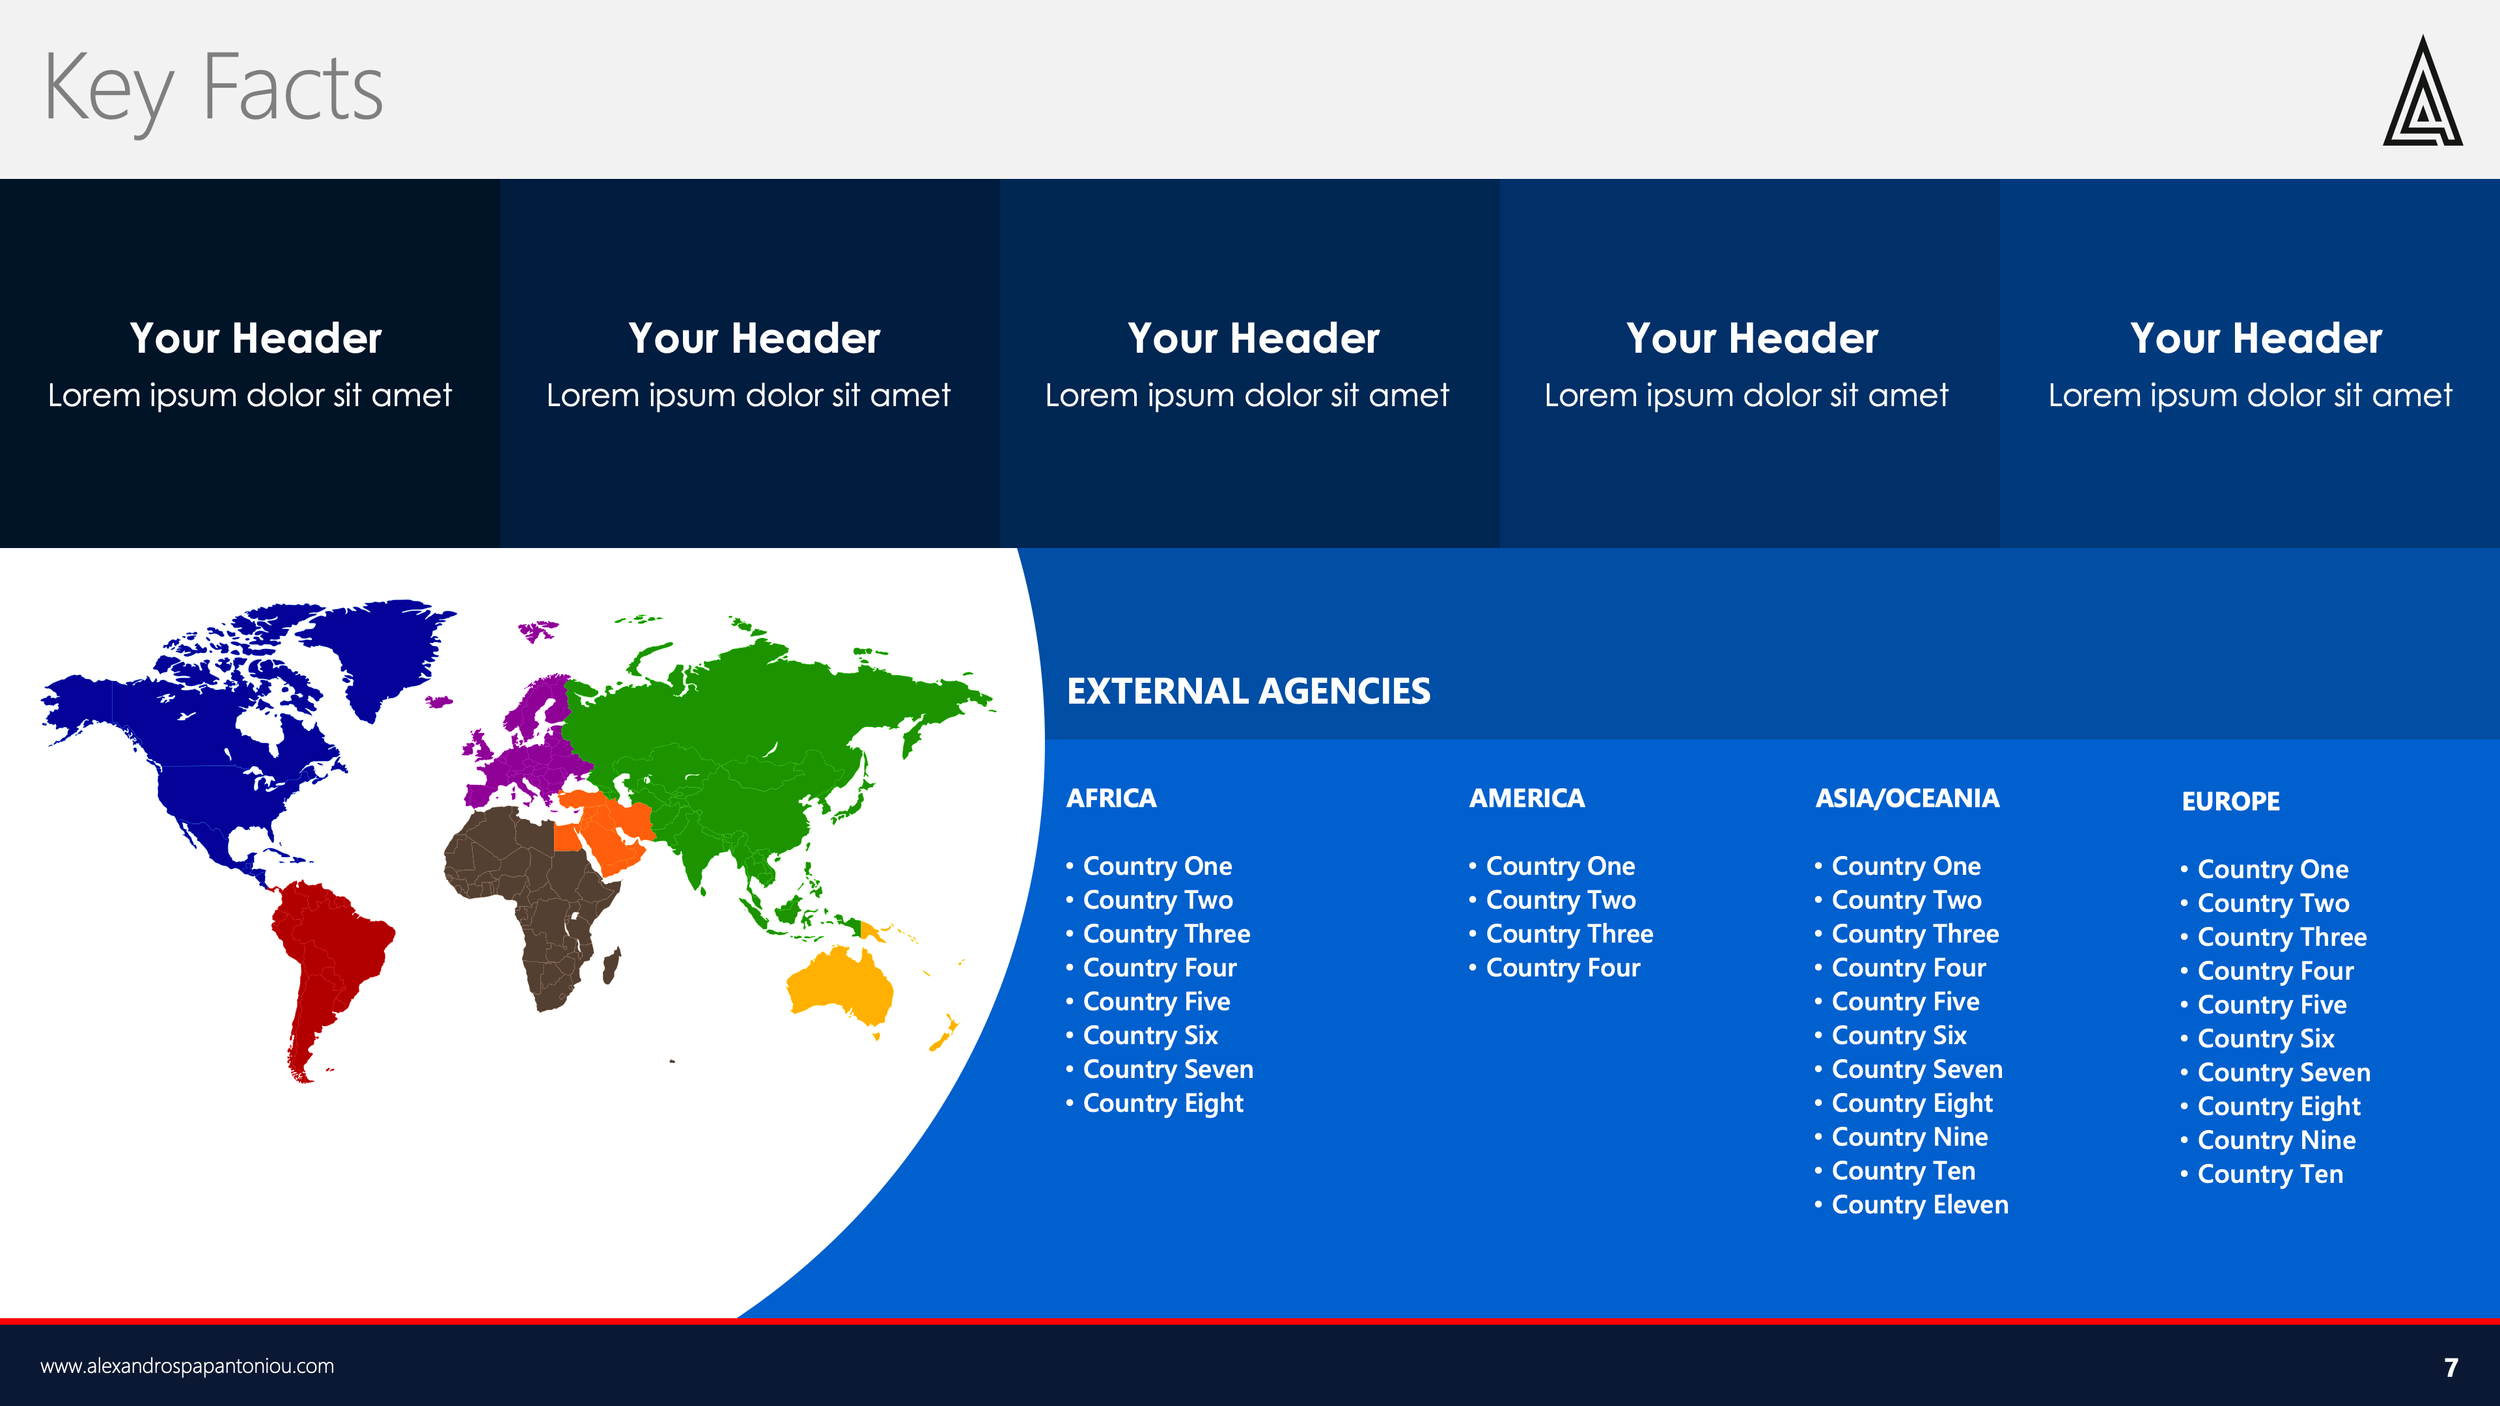Click the 'AMERICA' column heading

click(1527, 798)
